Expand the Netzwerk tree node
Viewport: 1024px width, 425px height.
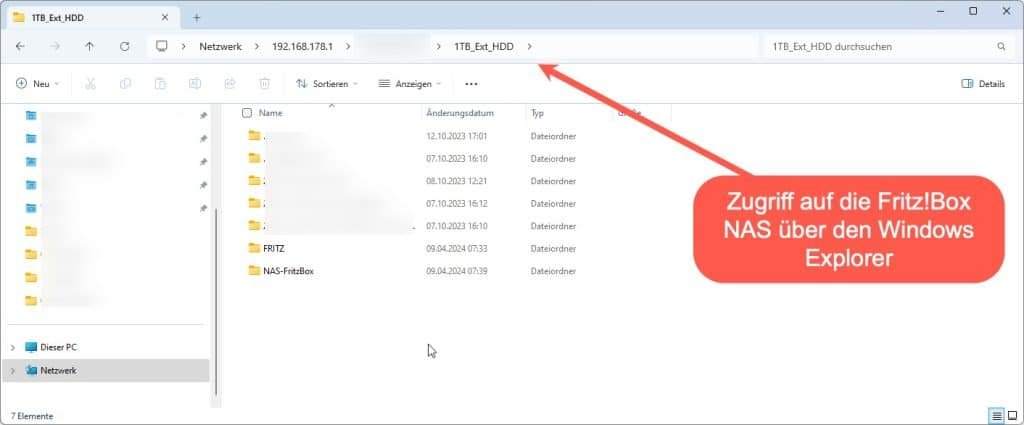pyautogui.click(x=12, y=370)
